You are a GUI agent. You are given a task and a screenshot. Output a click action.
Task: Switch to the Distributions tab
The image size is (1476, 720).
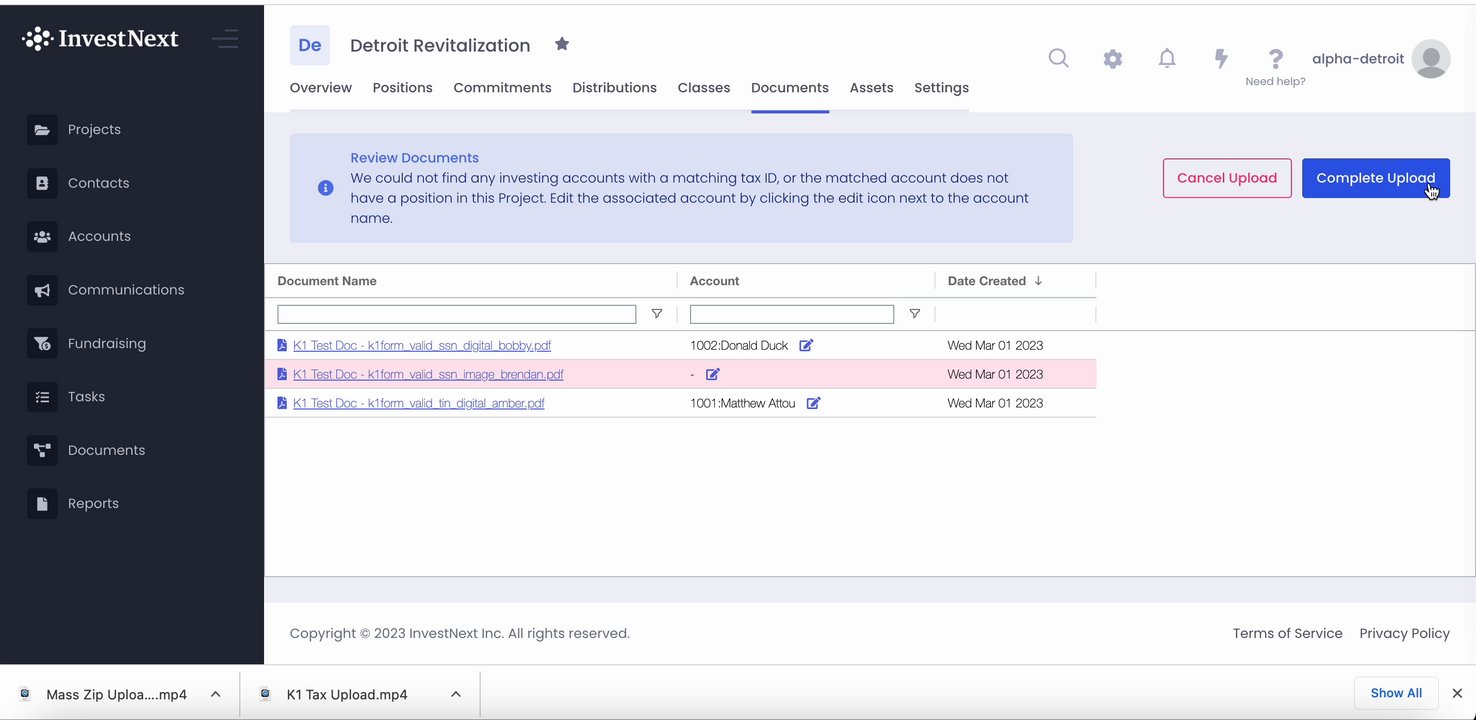click(x=614, y=88)
